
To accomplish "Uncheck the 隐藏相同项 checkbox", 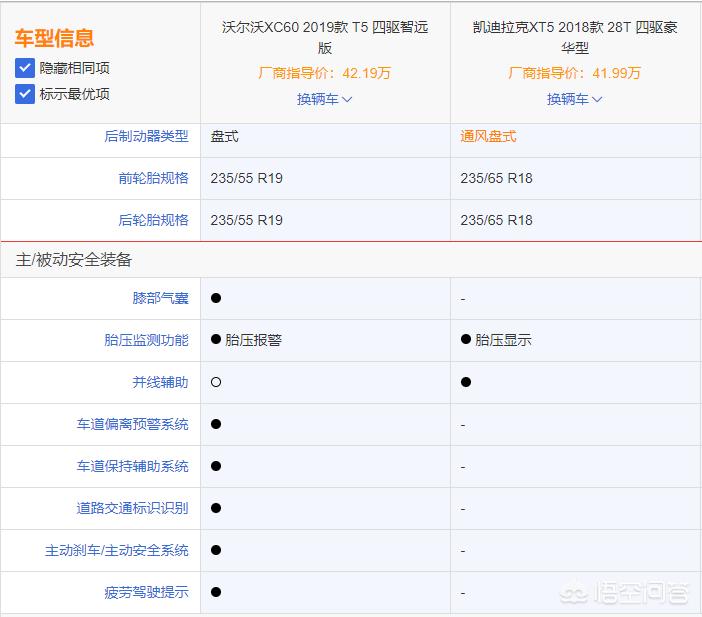I will click(25, 68).
